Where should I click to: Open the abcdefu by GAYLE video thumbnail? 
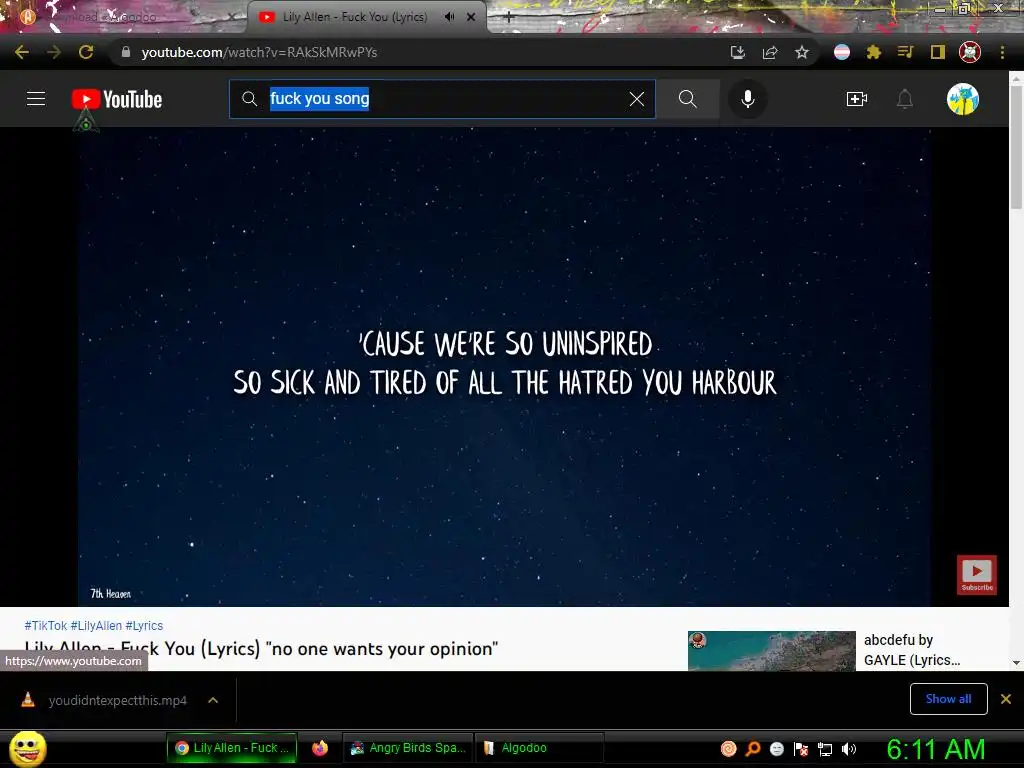coord(771,650)
